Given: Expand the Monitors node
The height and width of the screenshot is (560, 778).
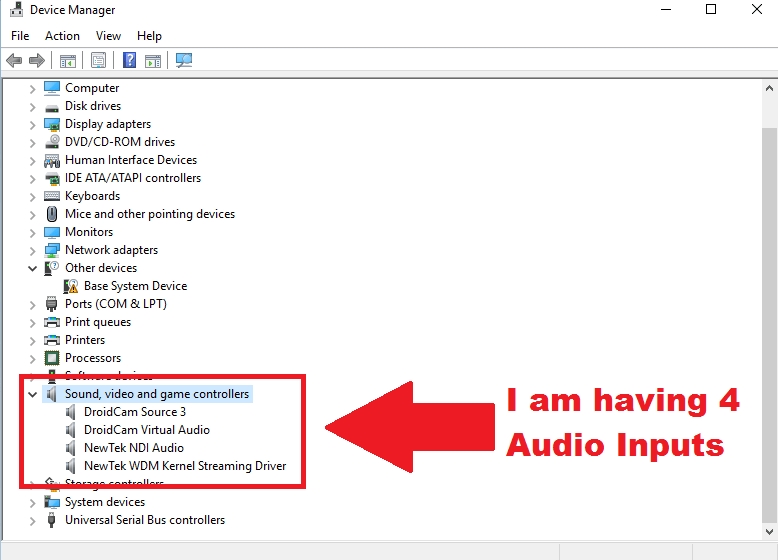Looking at the screenshot, I should click(x=33, y=233).
